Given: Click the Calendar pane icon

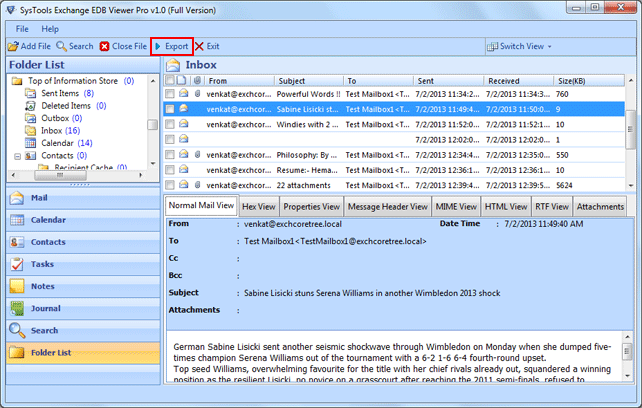Looking at the screenshot, I should [x=17, y=220].
